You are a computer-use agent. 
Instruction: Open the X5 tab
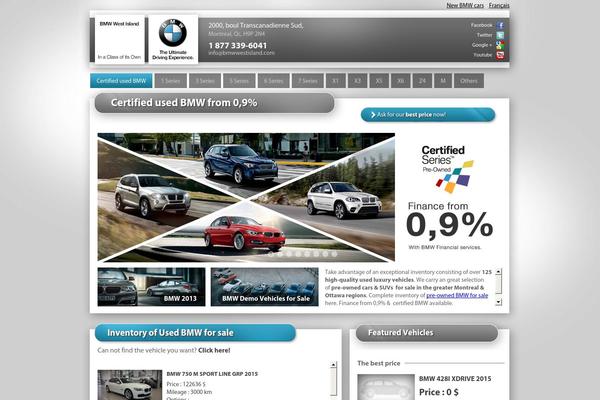click(379, 81)
